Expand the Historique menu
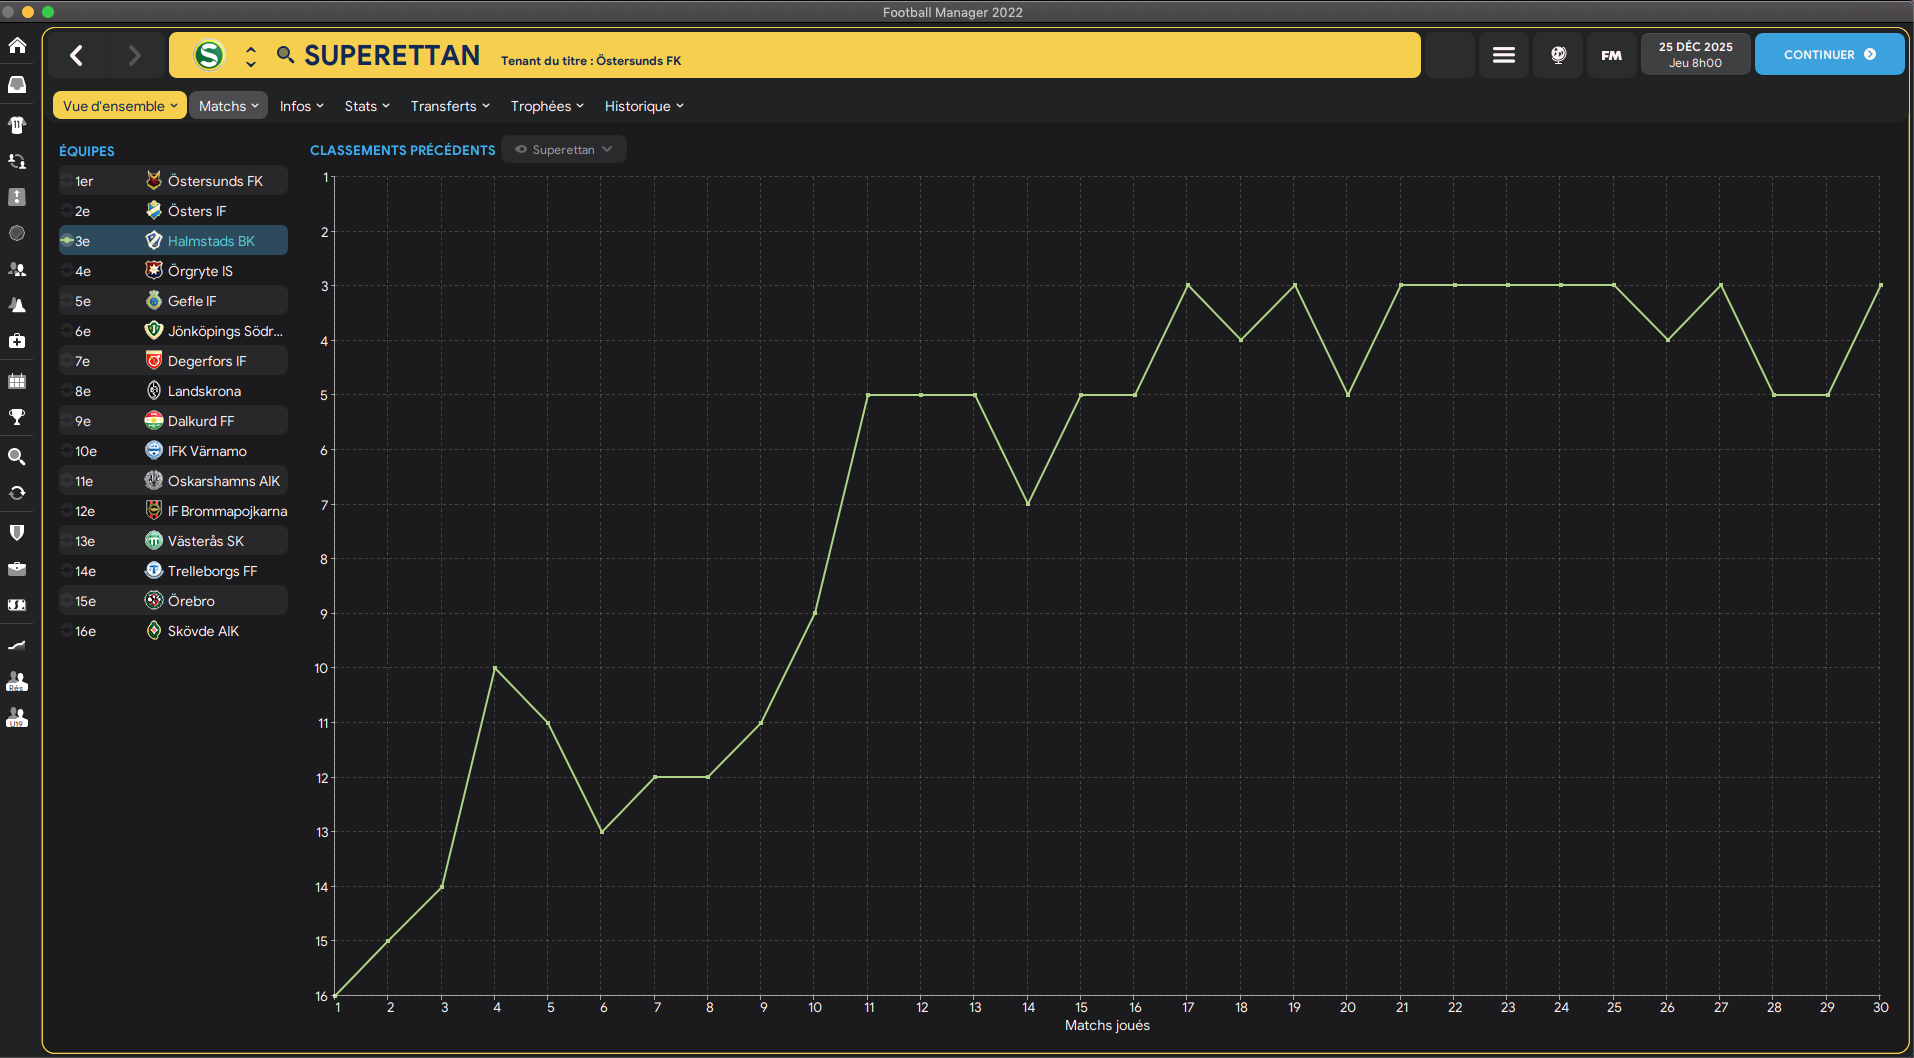 644,106
